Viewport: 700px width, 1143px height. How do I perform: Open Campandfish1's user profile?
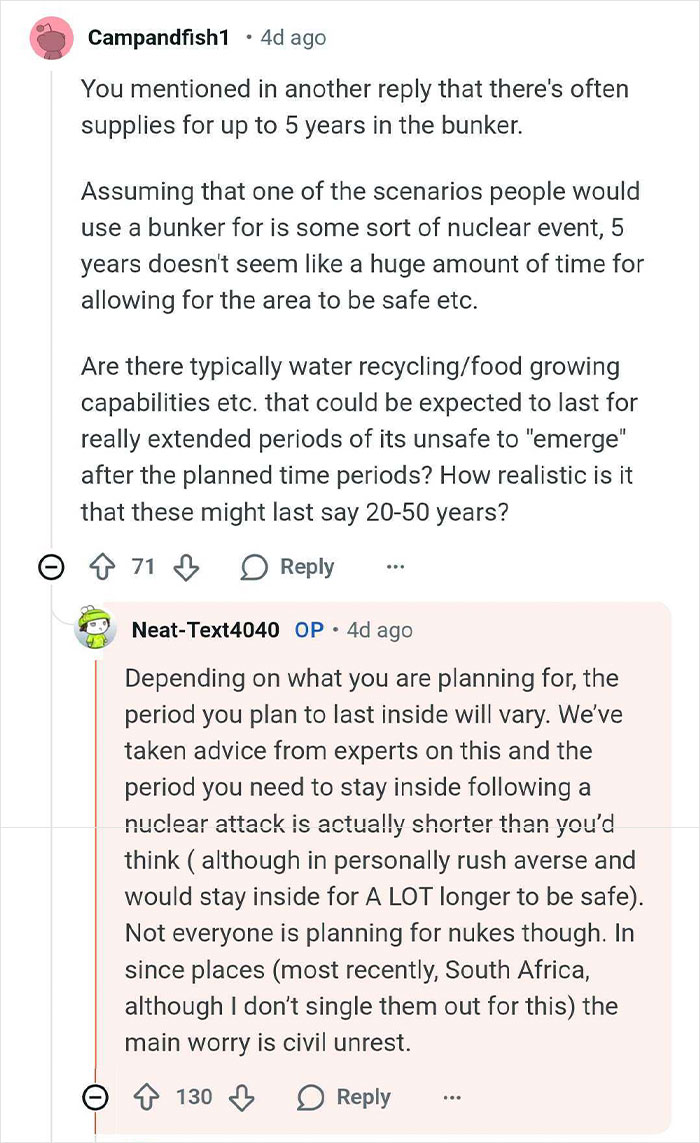(x=160, y=37)
